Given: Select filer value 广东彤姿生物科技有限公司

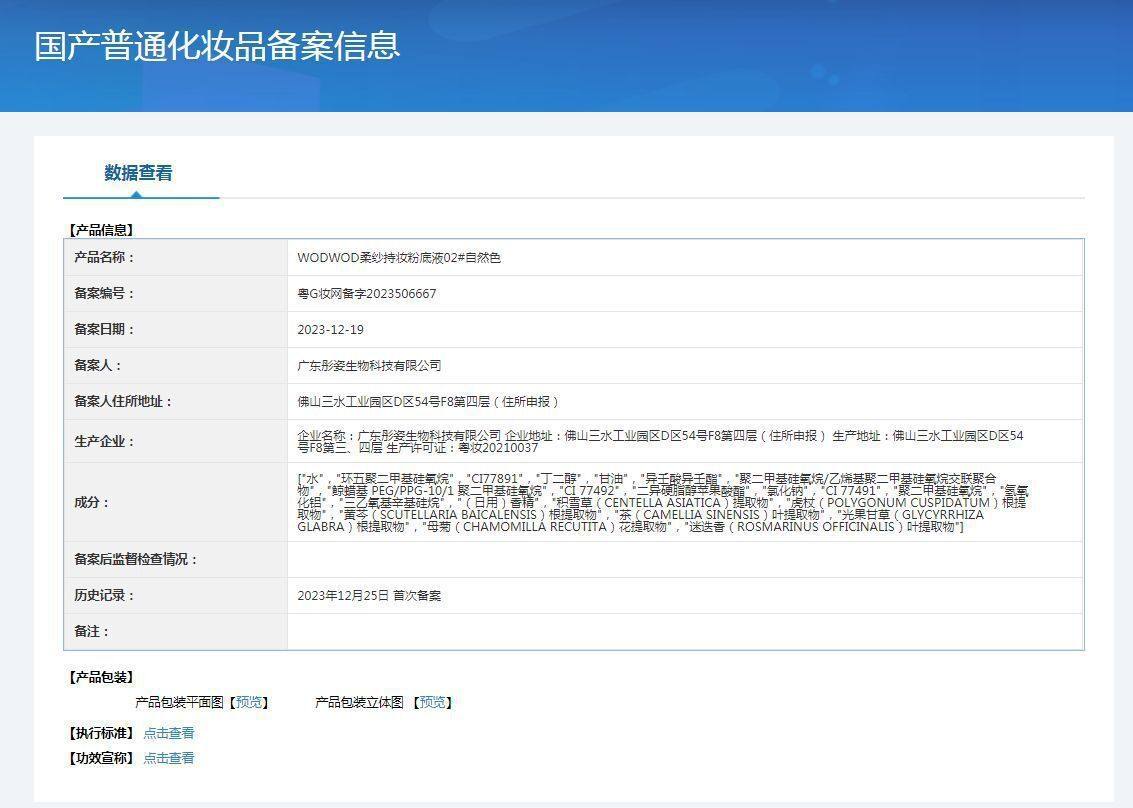Looking at the screenshot, I should click(369, 366).
